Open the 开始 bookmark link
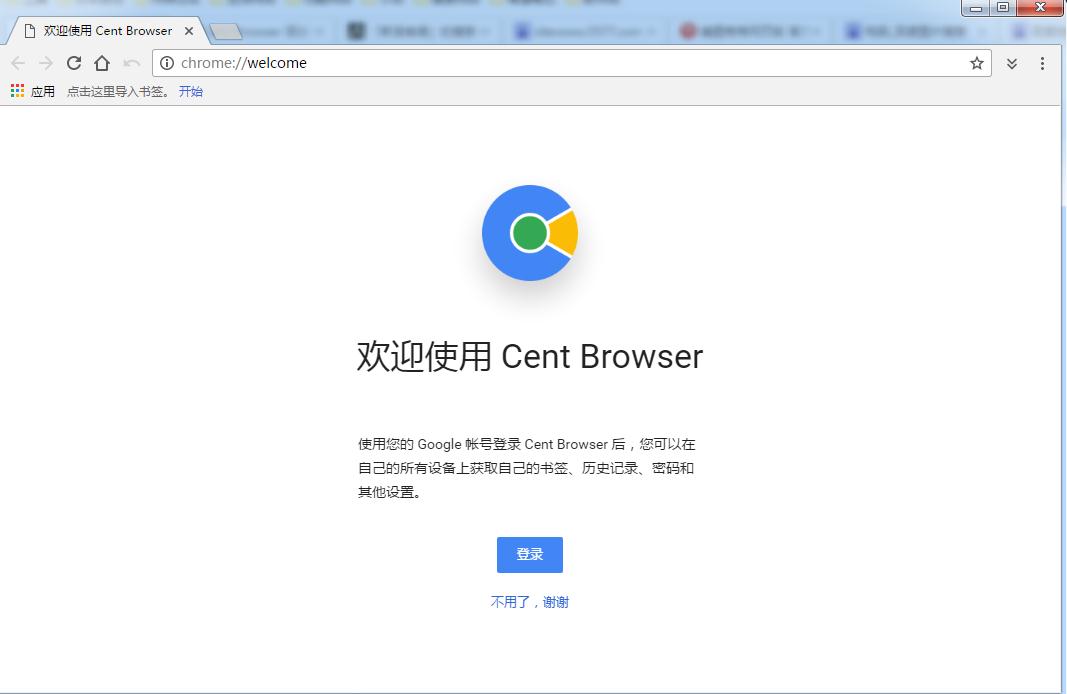This screenshot has height=694, width=1067. [190, 91]
